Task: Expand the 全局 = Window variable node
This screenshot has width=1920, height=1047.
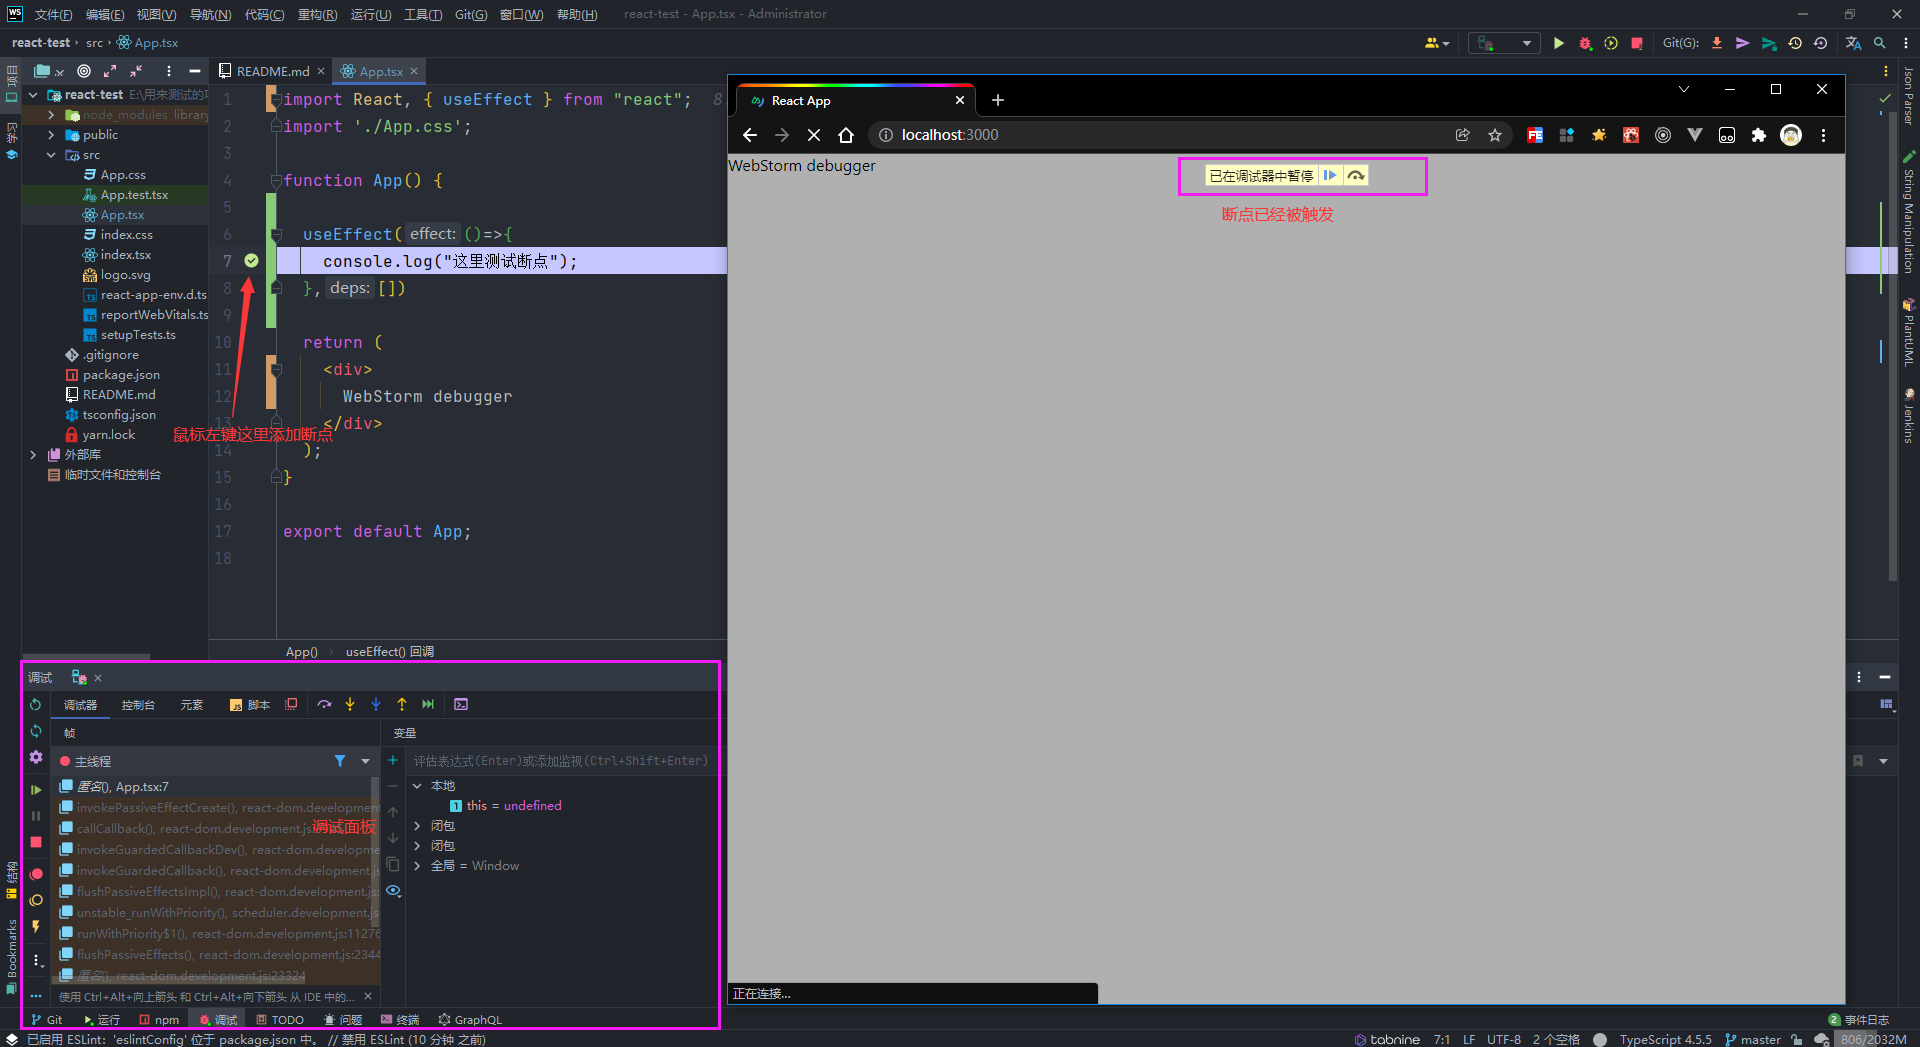Action: (x=417, y=866)
